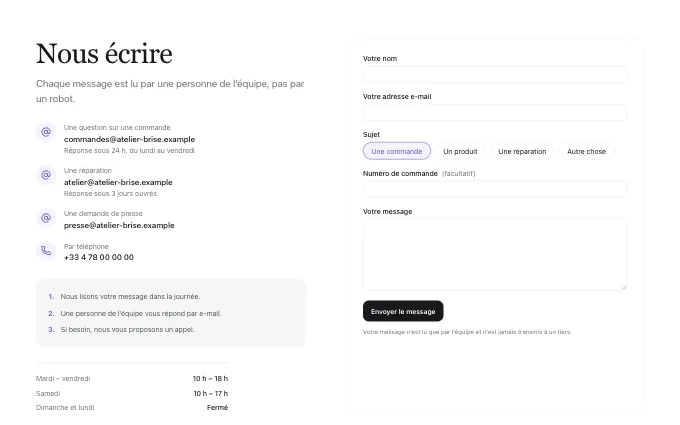Click the 'Numéro de commande' label
Screen dimensions: 680x425
400,173
